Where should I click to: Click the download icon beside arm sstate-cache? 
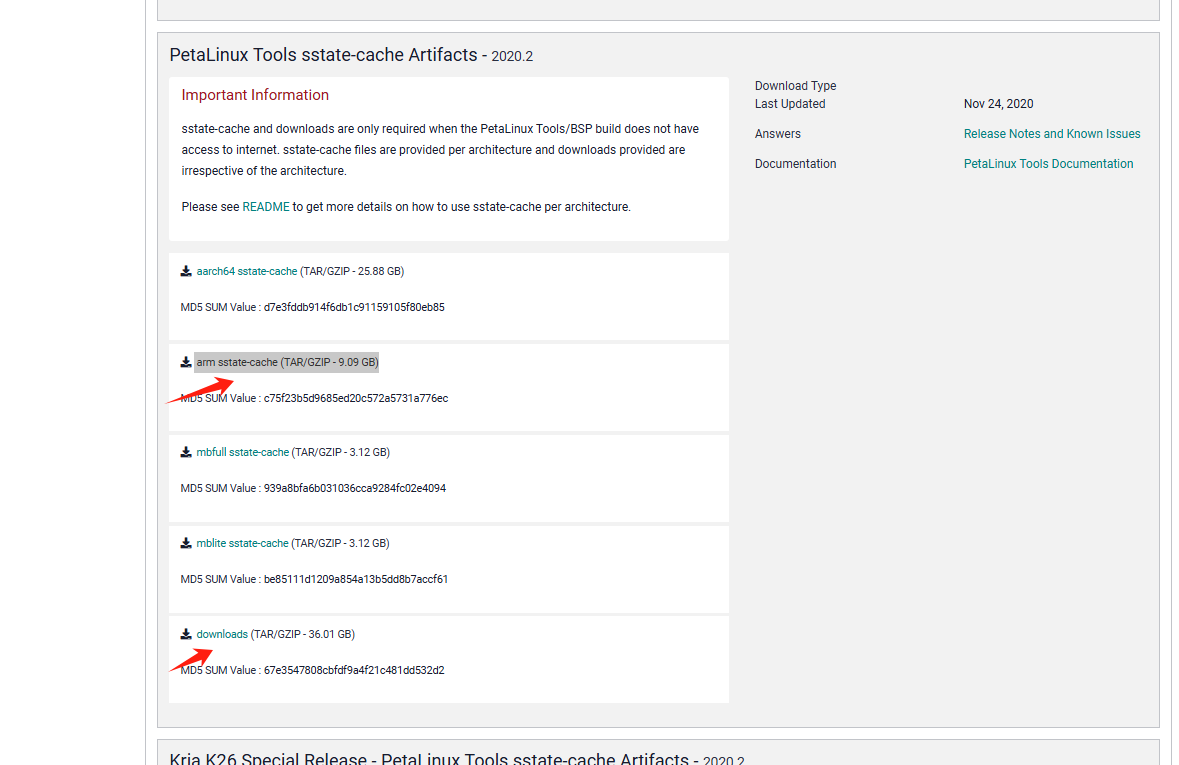pyautogui.click(x=186, y=363)
